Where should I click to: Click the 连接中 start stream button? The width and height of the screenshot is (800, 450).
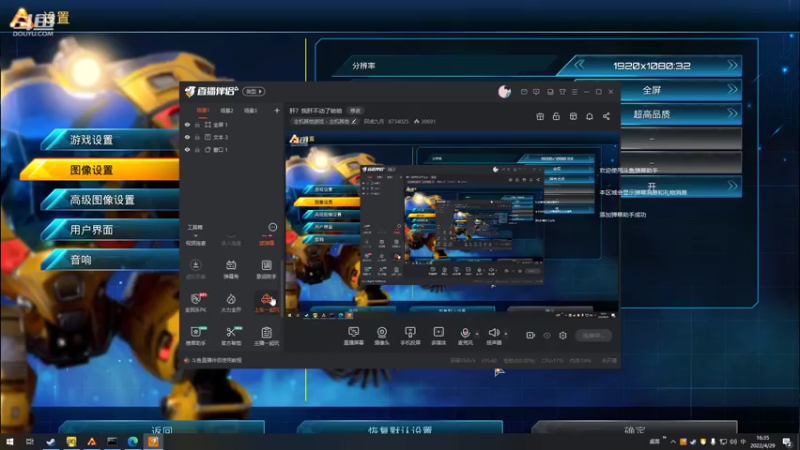pyautogui.click(x=593, y=336)
